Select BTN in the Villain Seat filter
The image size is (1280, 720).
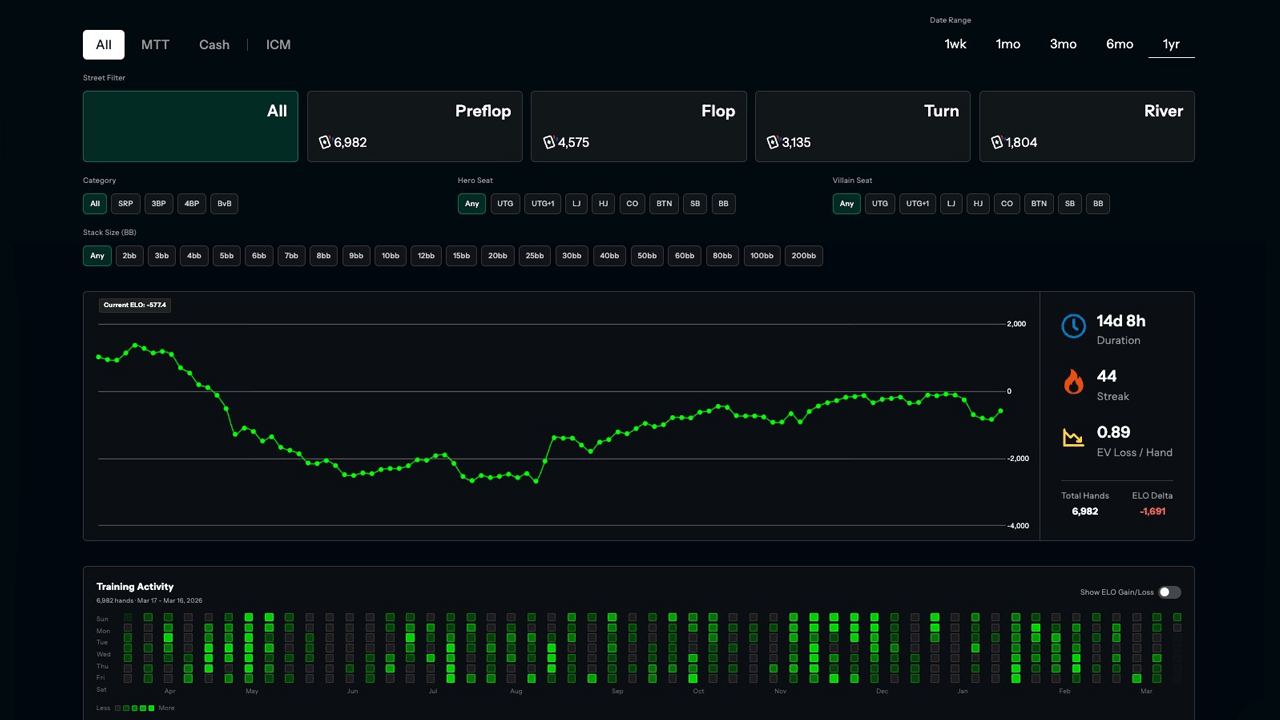[x=1038, y=203]
